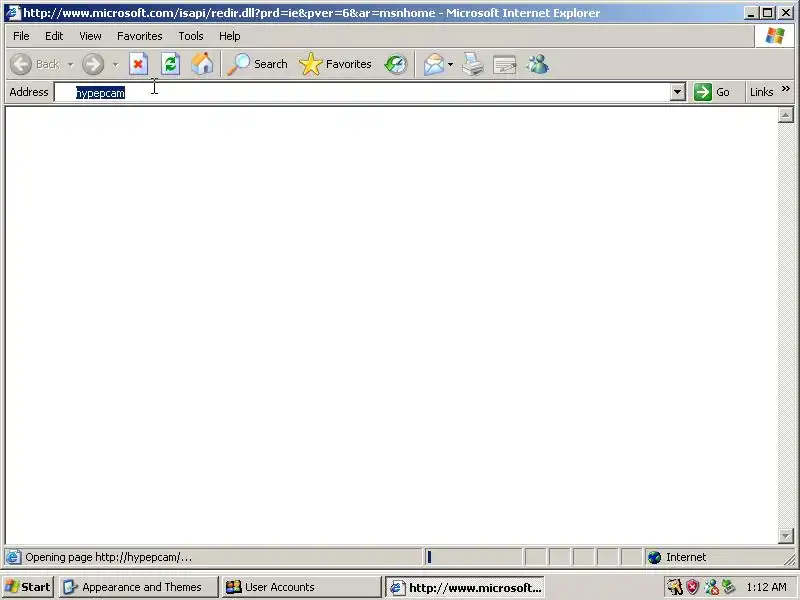Click the network connection tray icon
Screen dimensions: 800x600
click(729, 587)
